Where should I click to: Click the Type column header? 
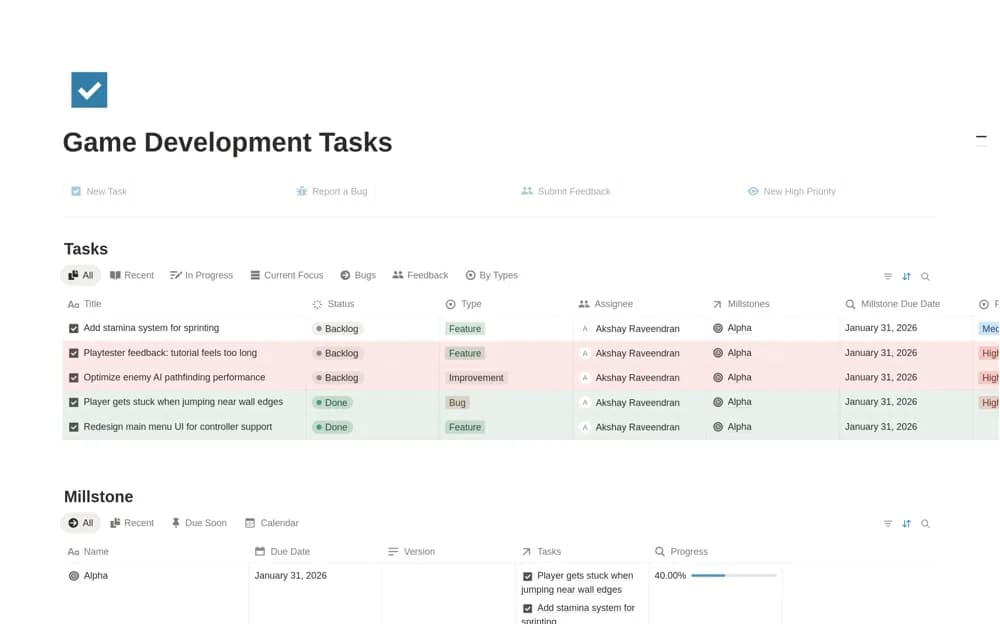tap(464, 304)
